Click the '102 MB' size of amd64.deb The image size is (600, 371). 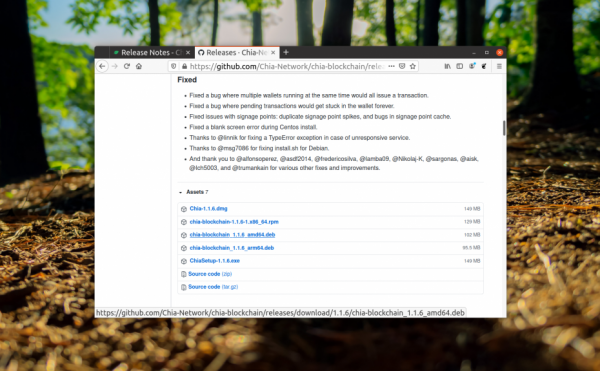pos(472,235)
